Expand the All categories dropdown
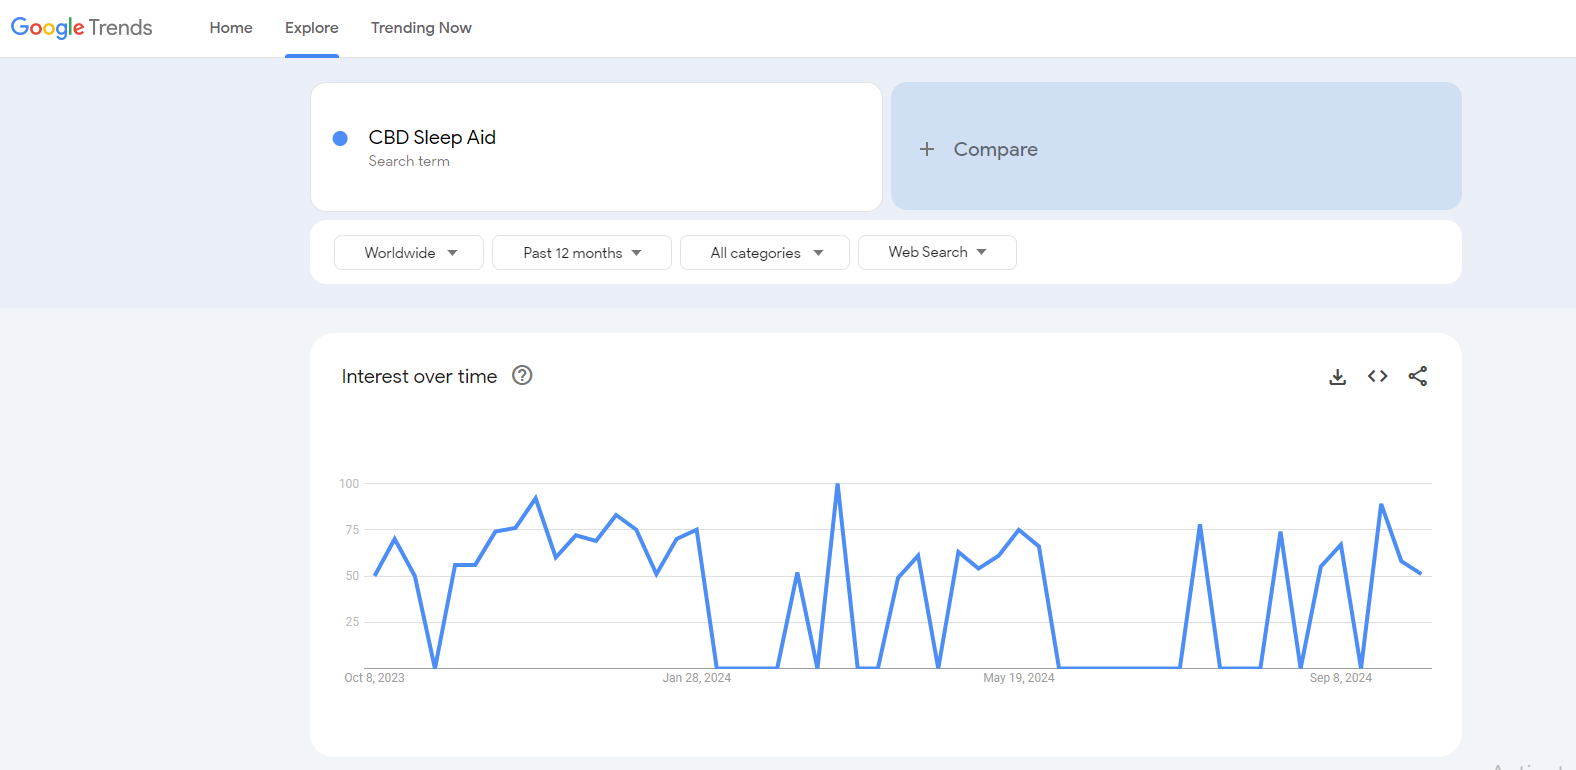This screenshot has height=770, width=1576. 765,253
